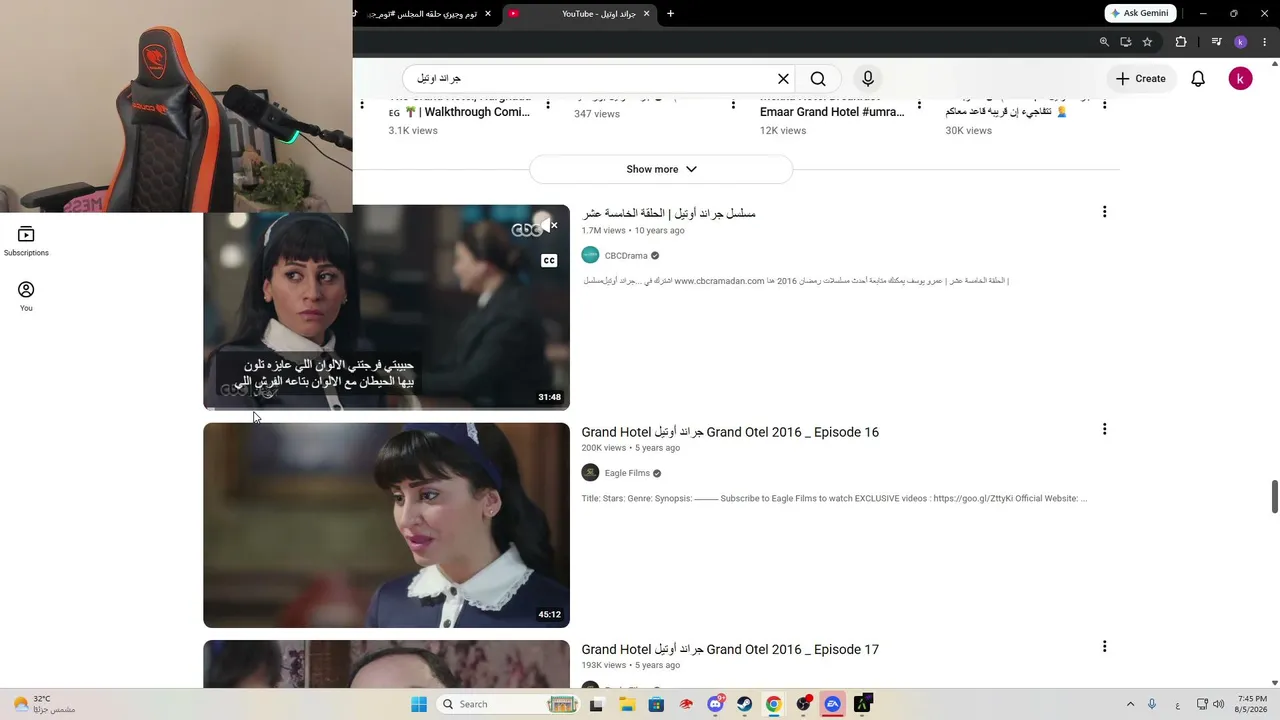Screen dimensions: 1280x720
Task: Open taskbar volume speaker icon
Action: pos(1218,704)
